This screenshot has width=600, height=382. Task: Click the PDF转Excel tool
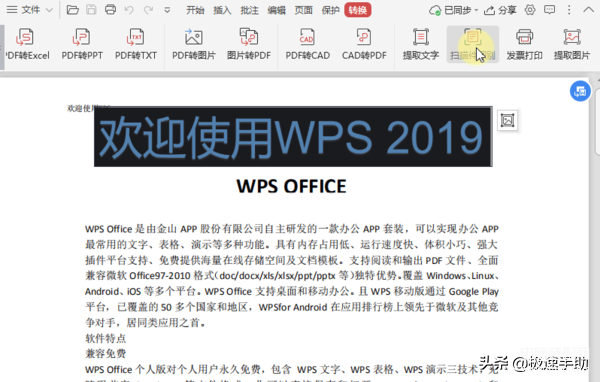pyautogui.click(x=27, y=44)
